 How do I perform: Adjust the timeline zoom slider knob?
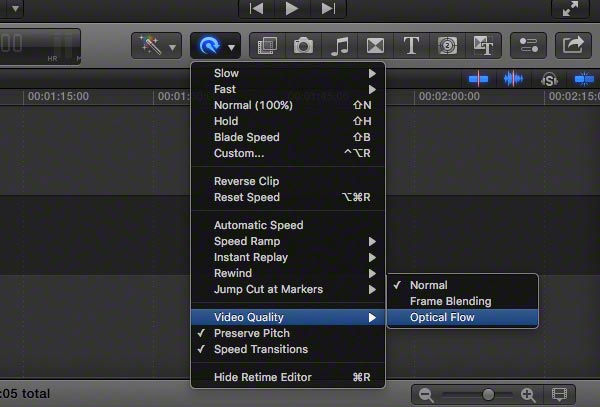click(488, 394)
